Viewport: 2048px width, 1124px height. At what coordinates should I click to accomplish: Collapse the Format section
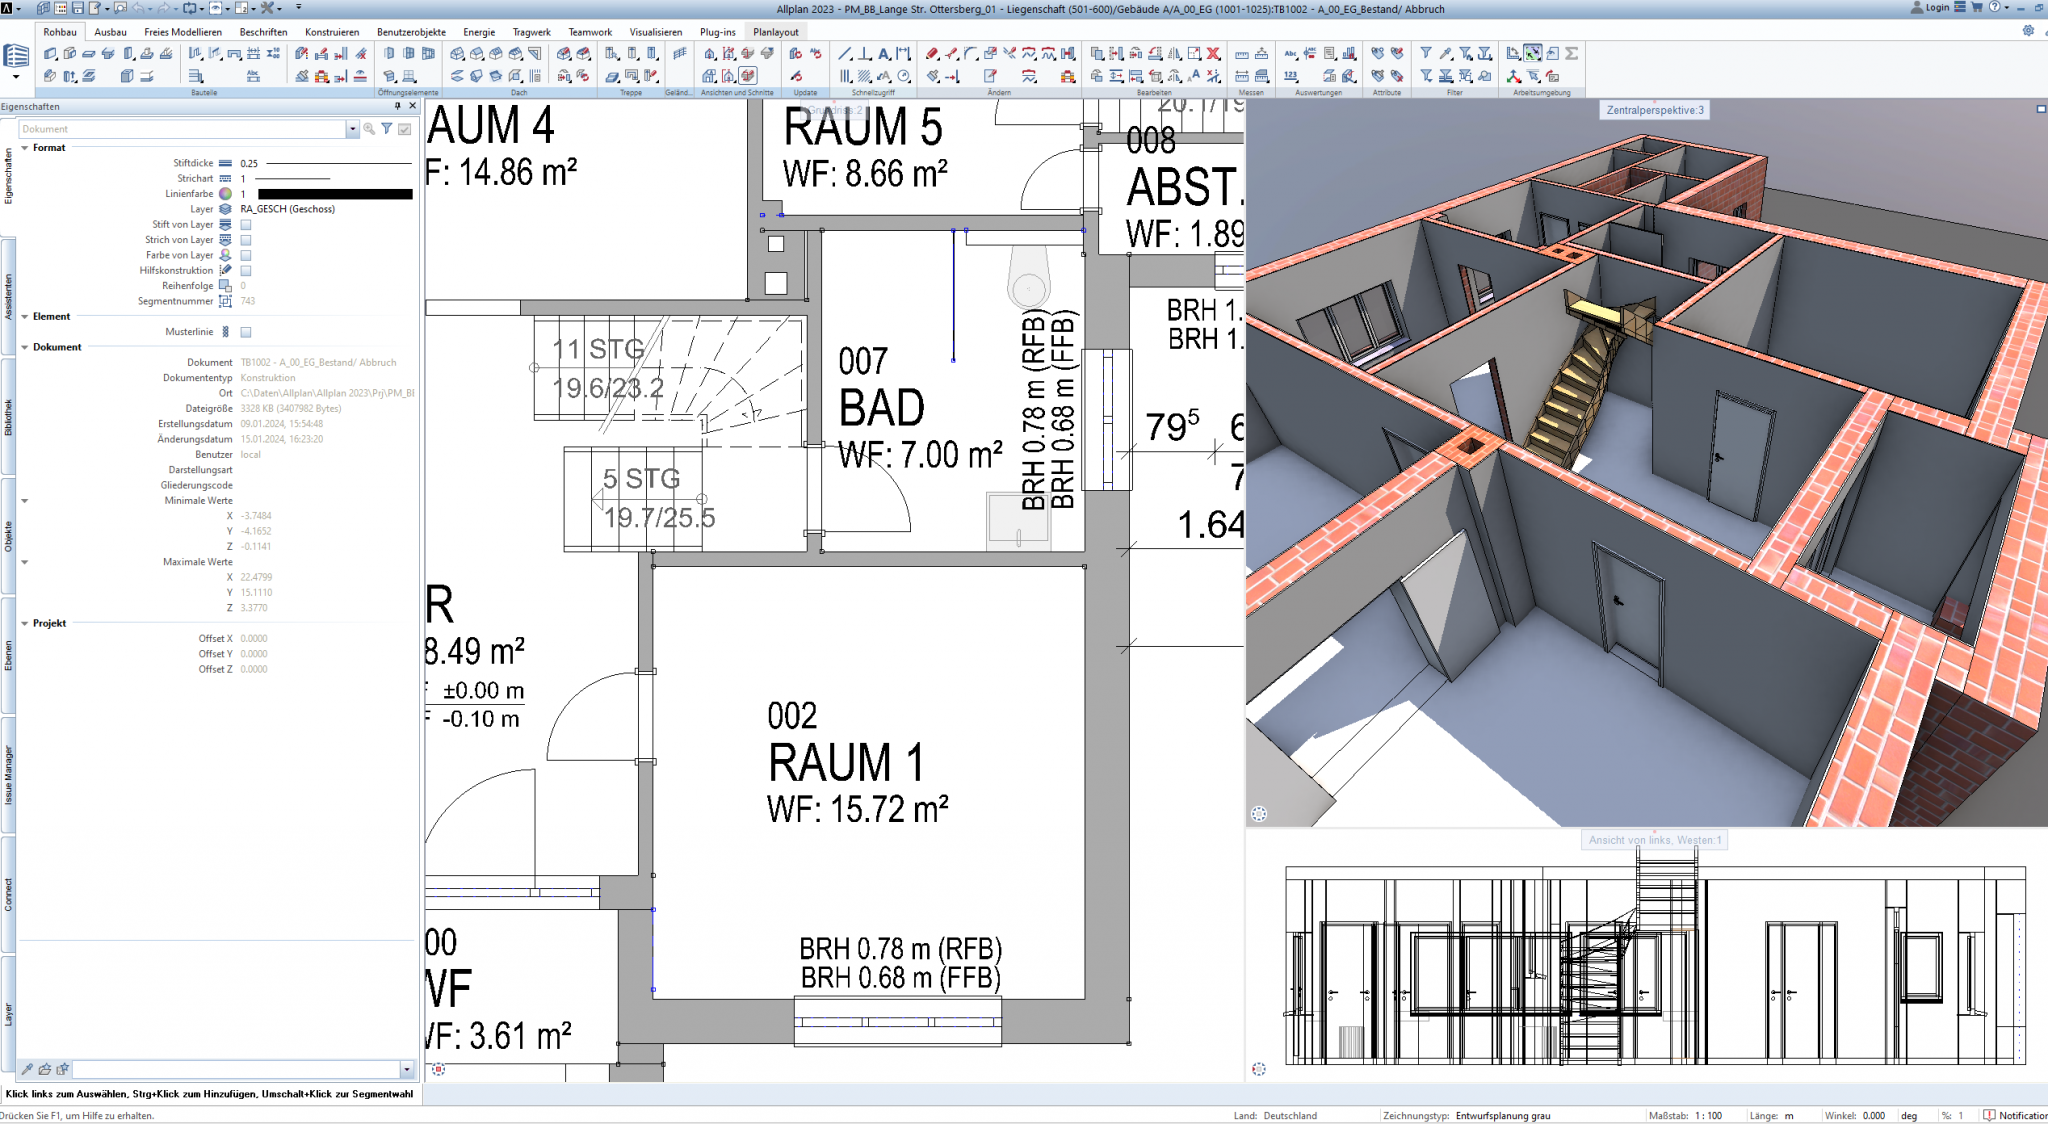[x=25, y=148]
